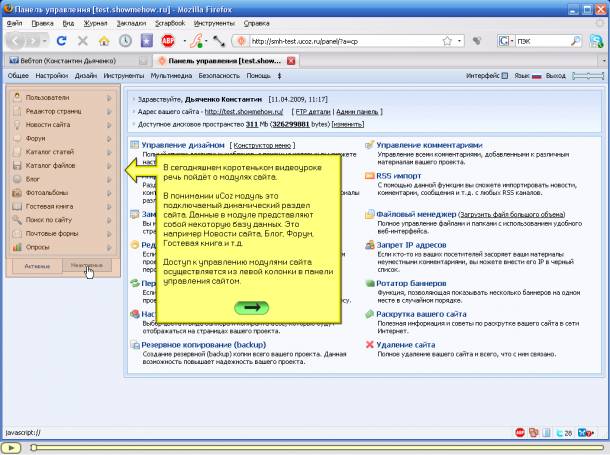Click the search magnifier icon in search box
Viewport: 610px width, 455px height.
(575, 41)
